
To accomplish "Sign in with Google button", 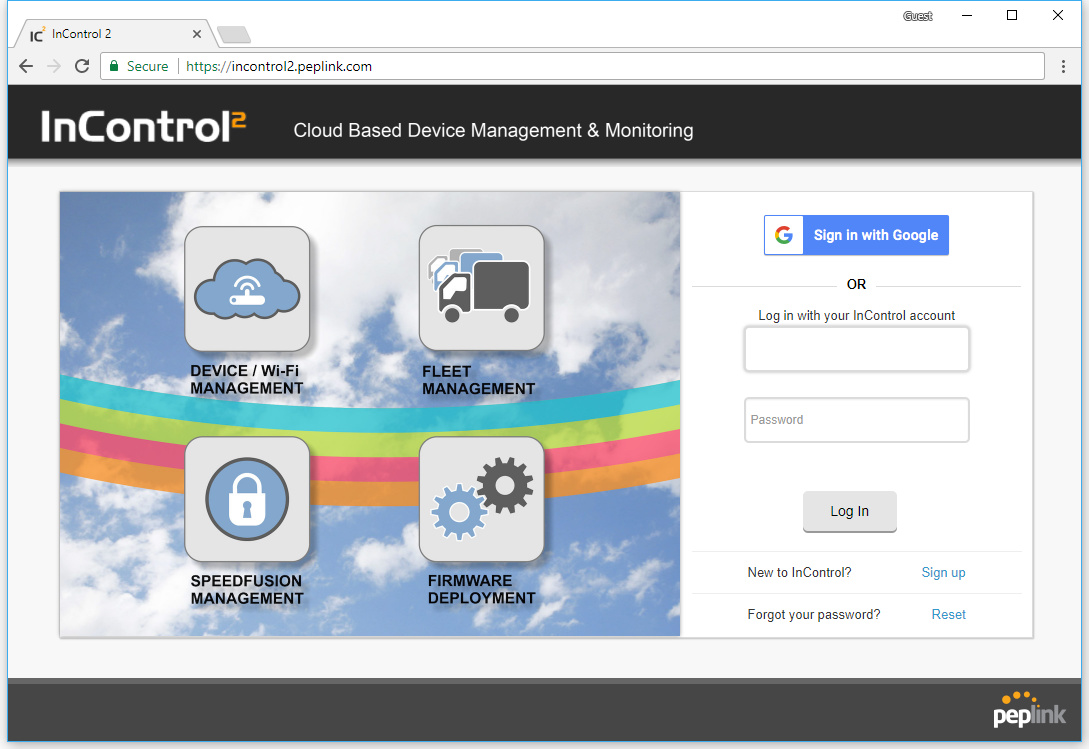I will point(856,235).
